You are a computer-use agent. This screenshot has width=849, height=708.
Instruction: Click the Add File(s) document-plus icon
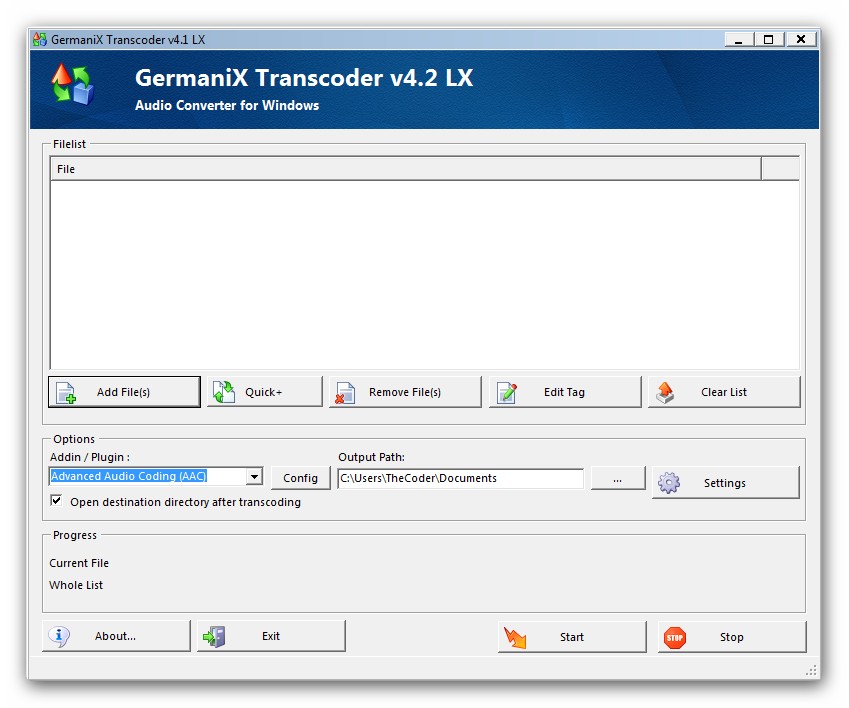coord(66,393)
